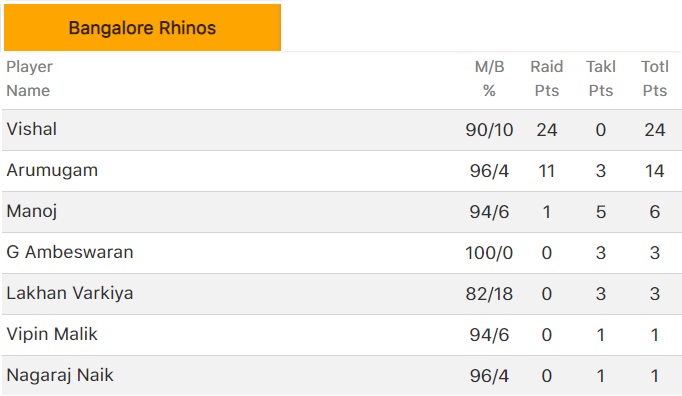Click on player Manoj

(32, 211)
